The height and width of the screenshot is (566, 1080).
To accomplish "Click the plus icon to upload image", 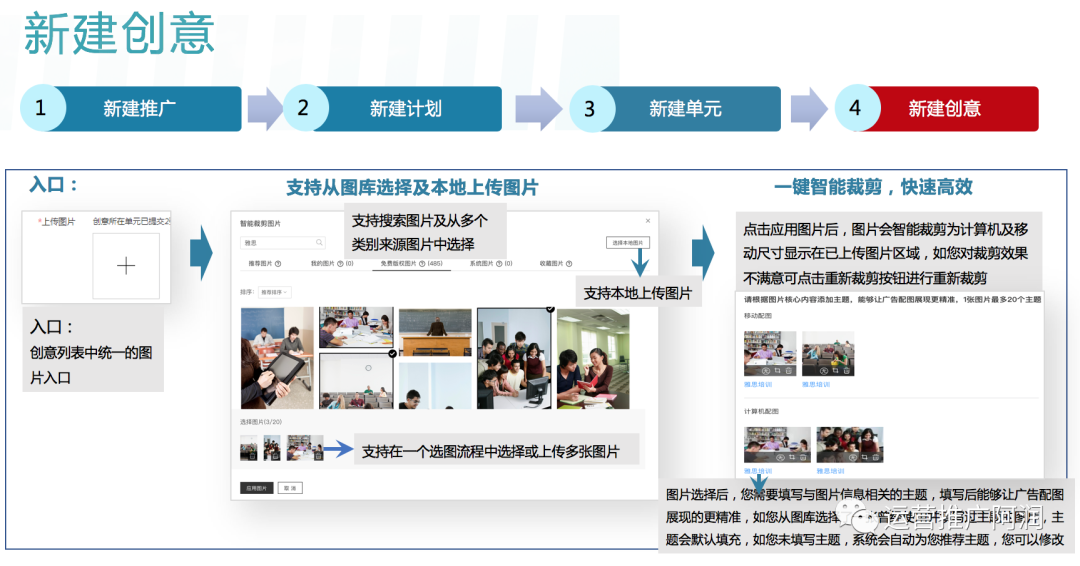I will coord(126,266).
